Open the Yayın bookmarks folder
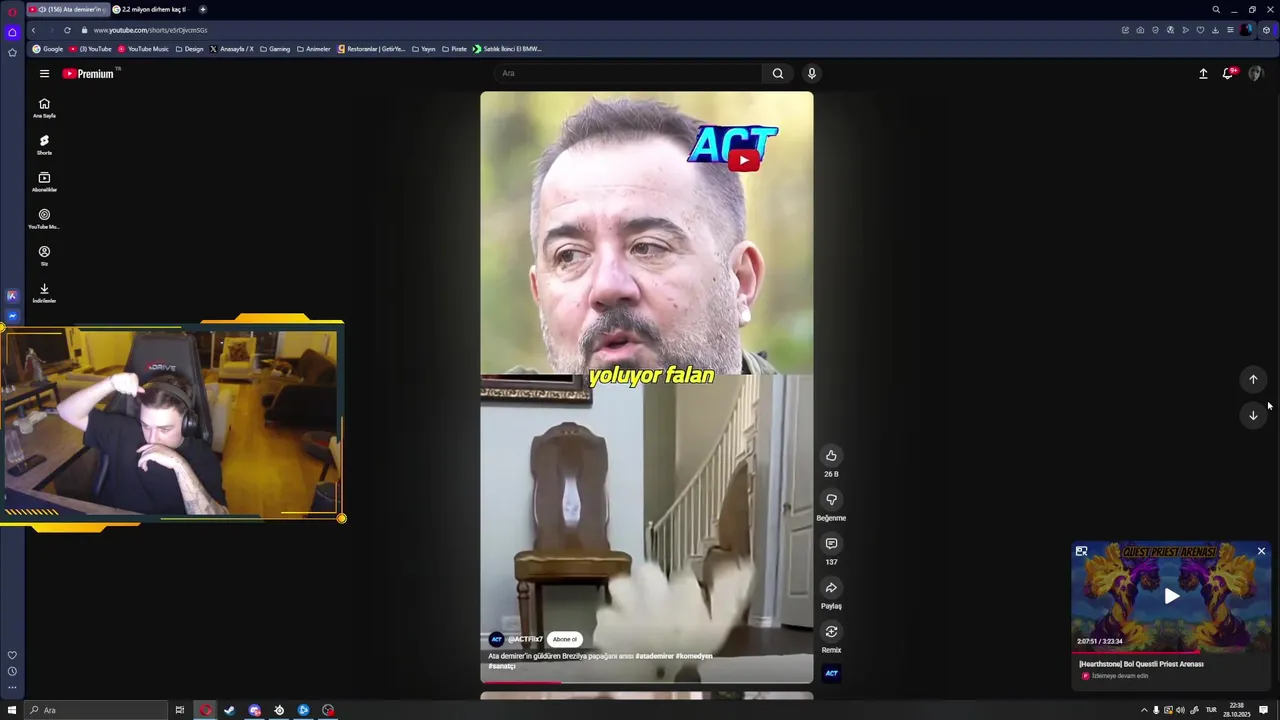1280x720 pixels. (424, 49)
